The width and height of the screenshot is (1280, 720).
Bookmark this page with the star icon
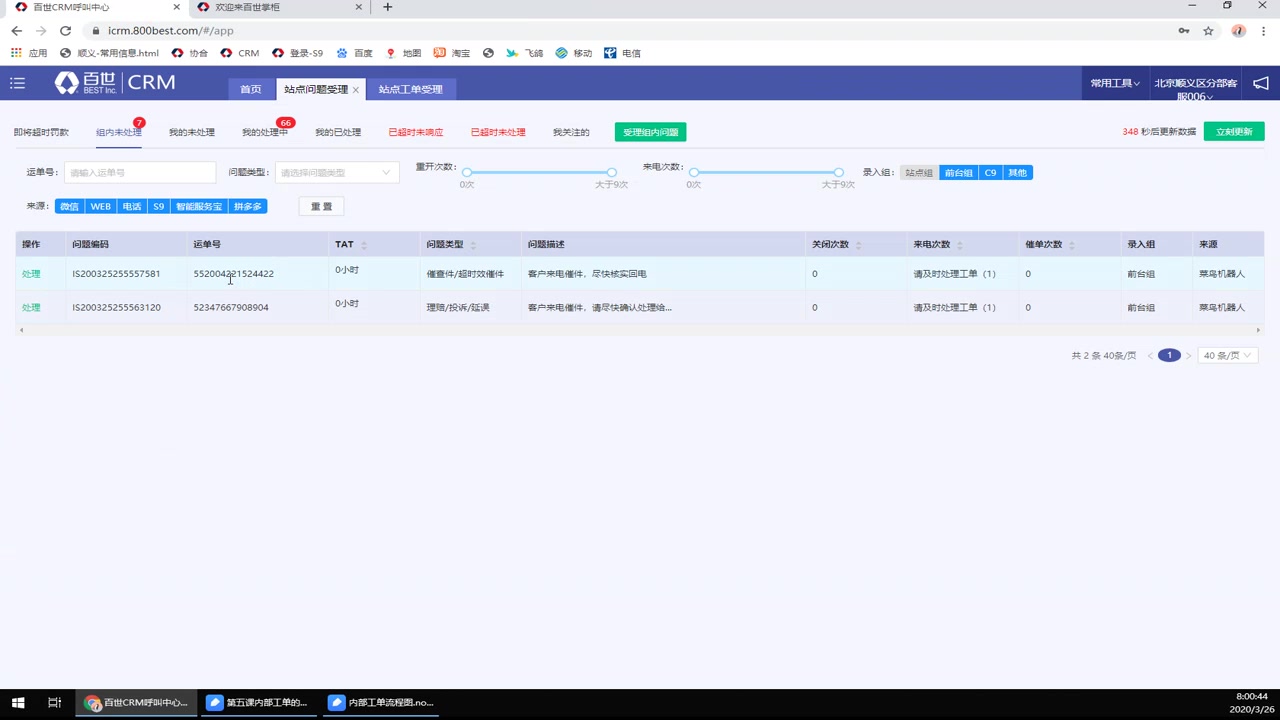(x=1208, y=31)
